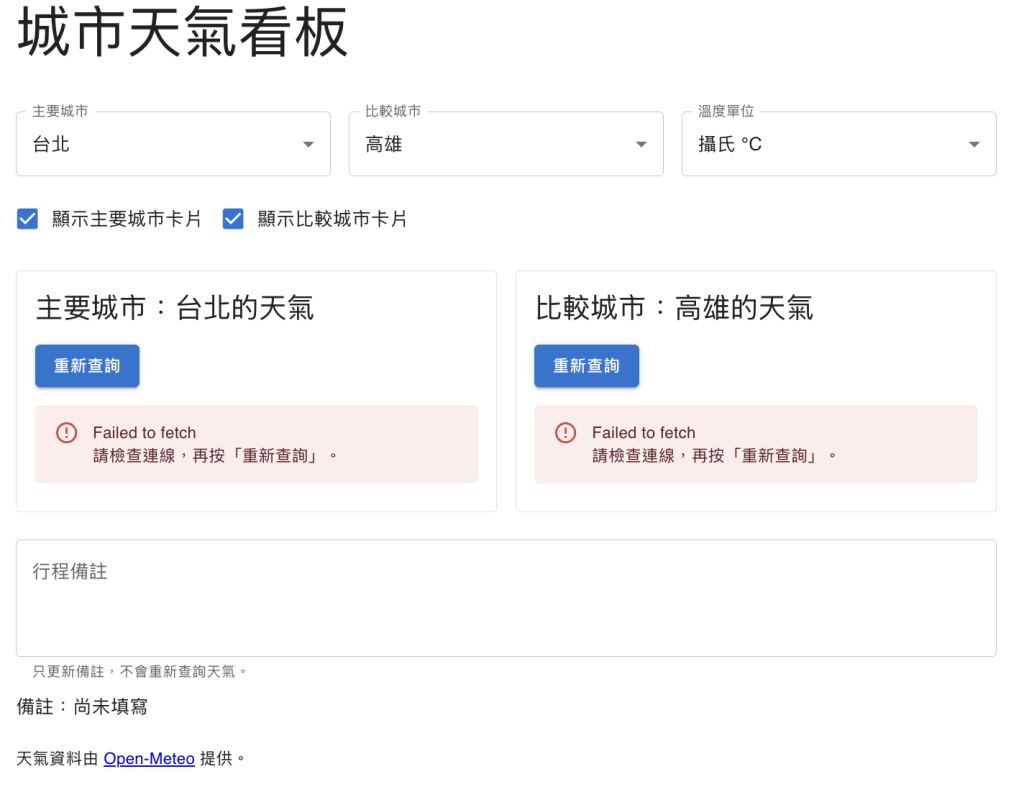Open the 比較城市 dropdown
This screenshot has width=1024, height=787.
[506, 144]
